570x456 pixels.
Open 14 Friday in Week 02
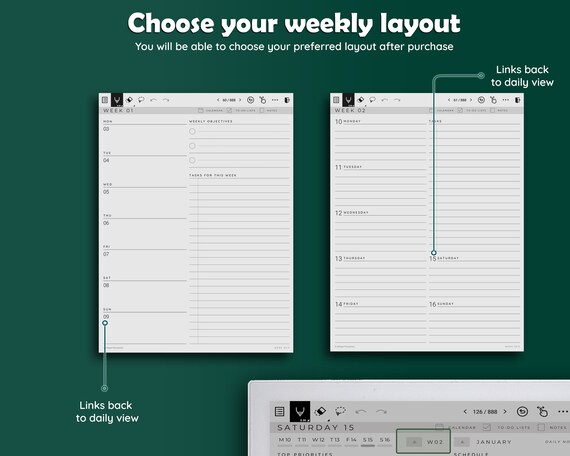click(x=346, y=304)
